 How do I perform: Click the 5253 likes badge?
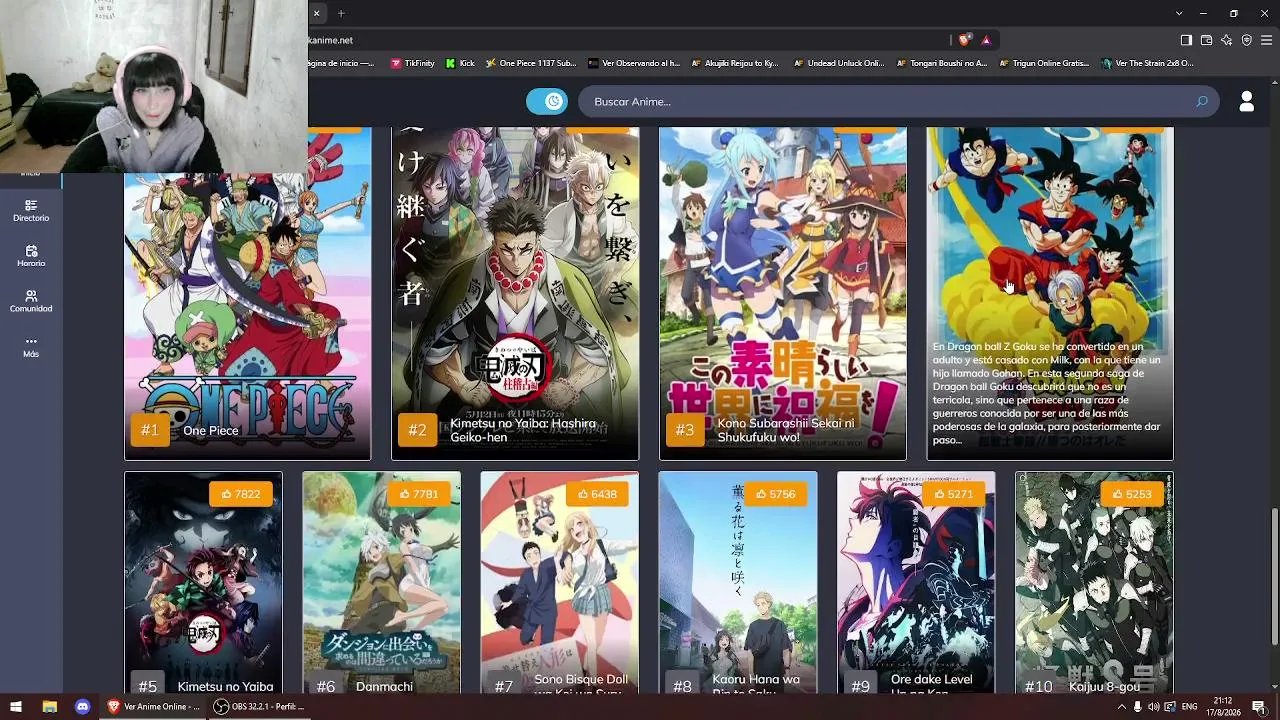click(x=1132, y=494)
